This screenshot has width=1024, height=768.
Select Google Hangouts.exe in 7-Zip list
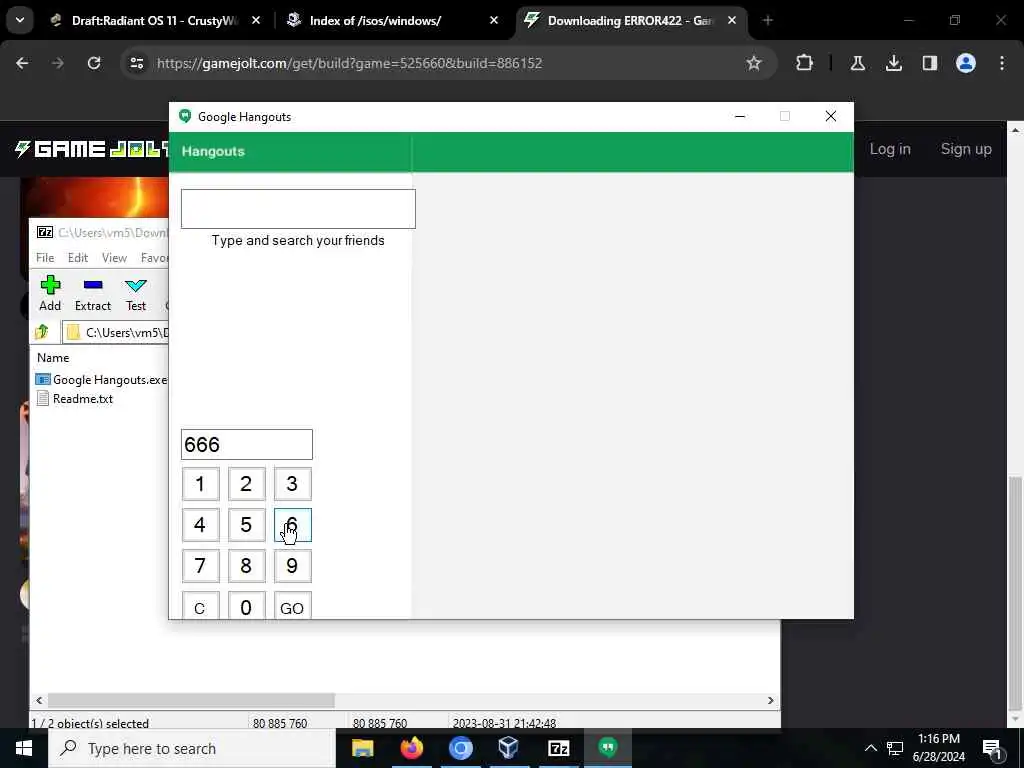(x=102, y=379)
